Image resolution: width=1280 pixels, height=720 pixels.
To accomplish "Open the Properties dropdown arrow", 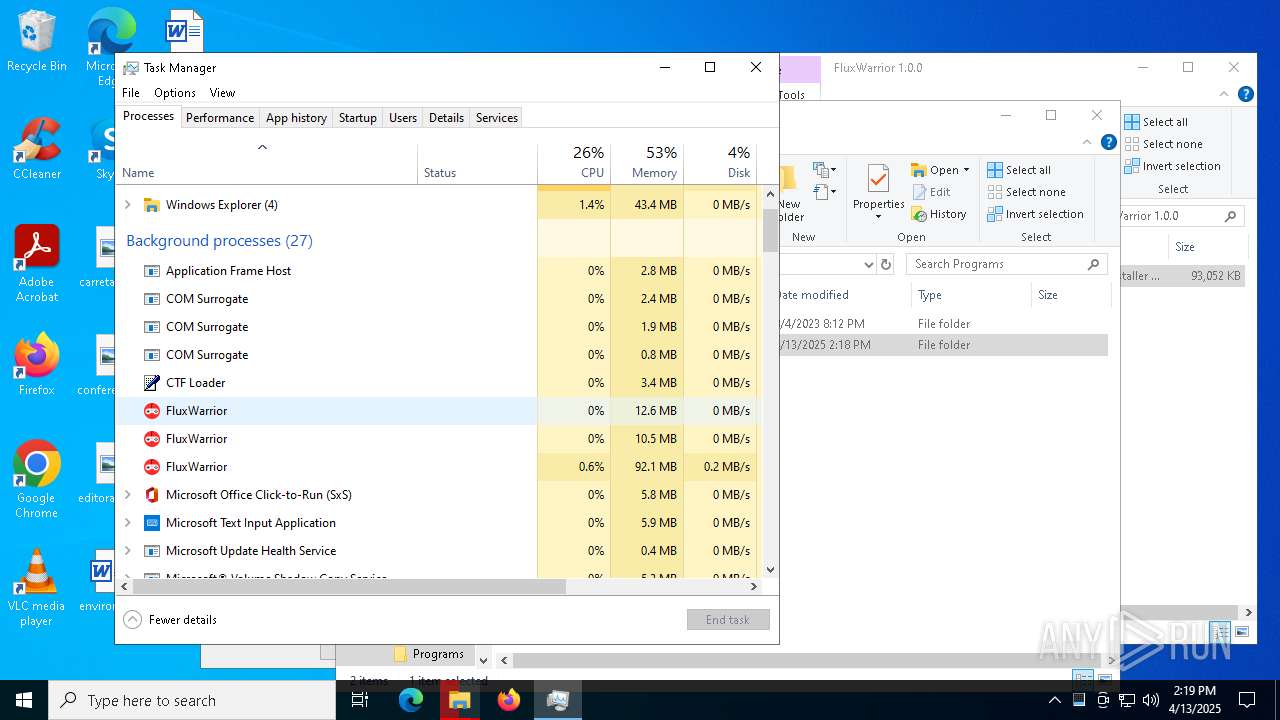I will (x=878, y=217).
